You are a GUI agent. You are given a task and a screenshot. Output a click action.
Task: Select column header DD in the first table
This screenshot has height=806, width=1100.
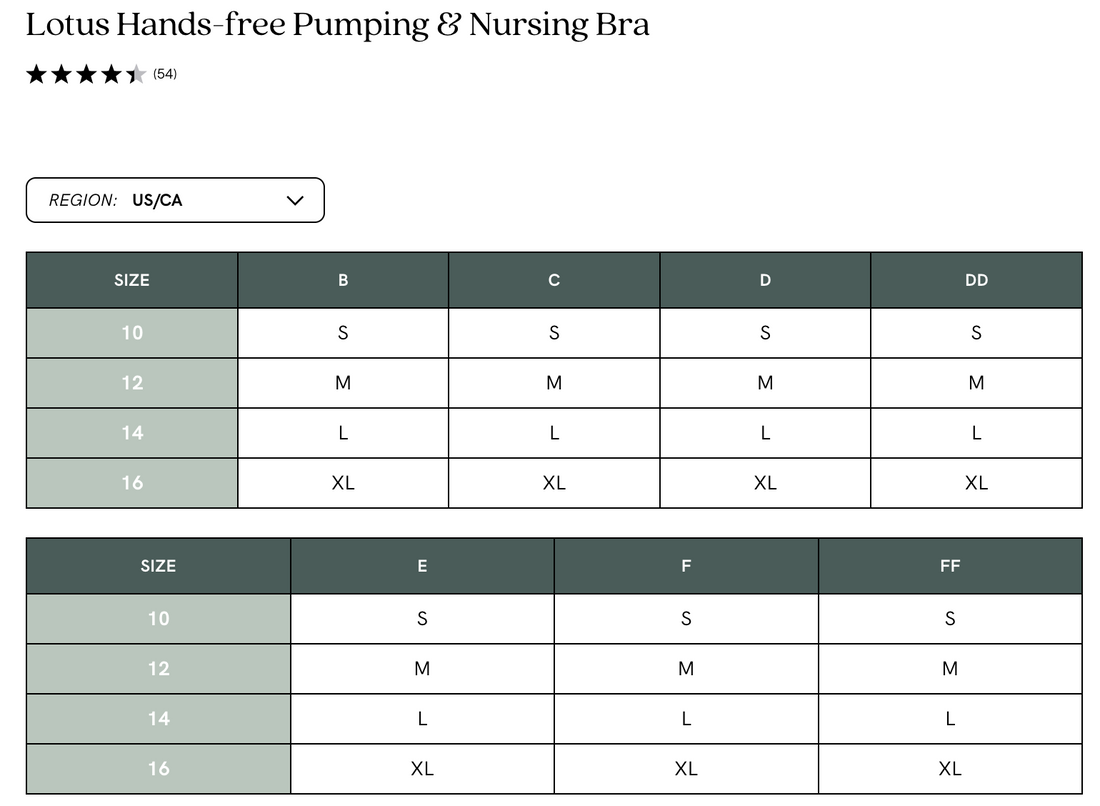point(976,280)
